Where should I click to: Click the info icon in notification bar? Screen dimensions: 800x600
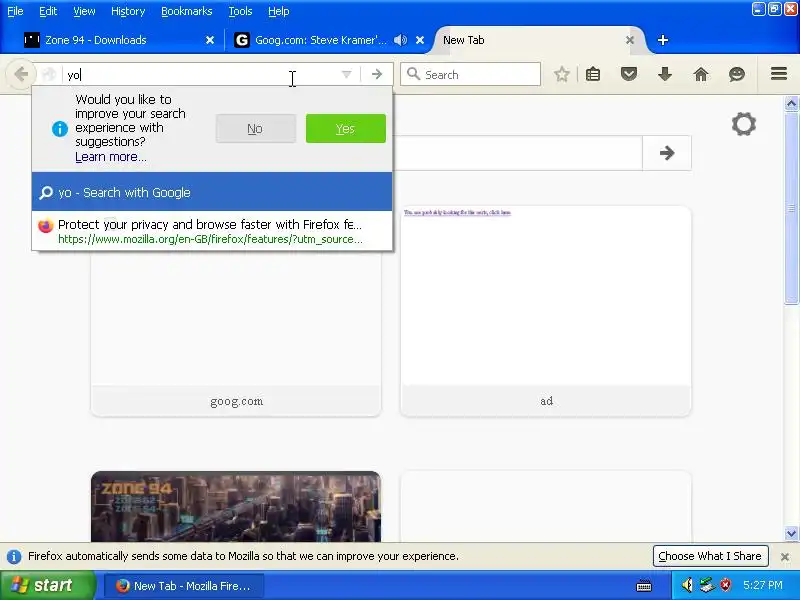pos(14,557)
